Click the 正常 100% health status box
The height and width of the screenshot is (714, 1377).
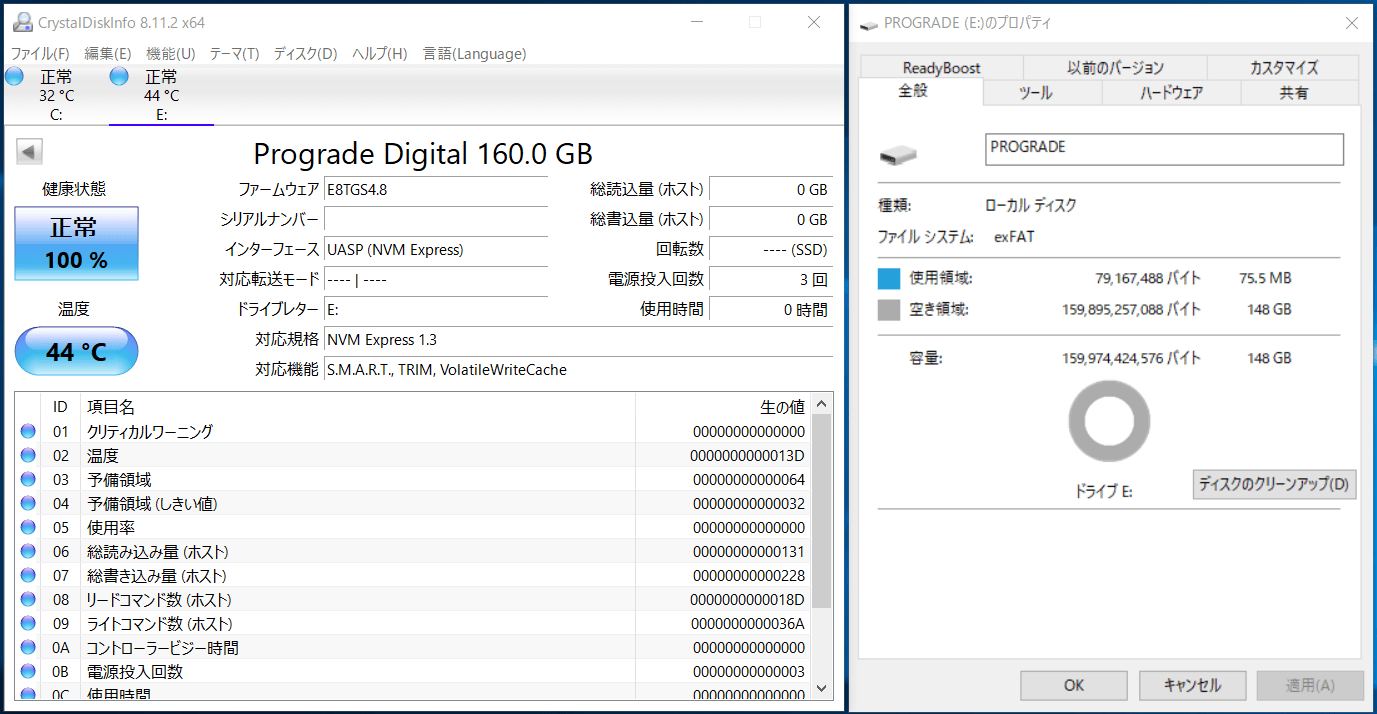tap(76, 243)
